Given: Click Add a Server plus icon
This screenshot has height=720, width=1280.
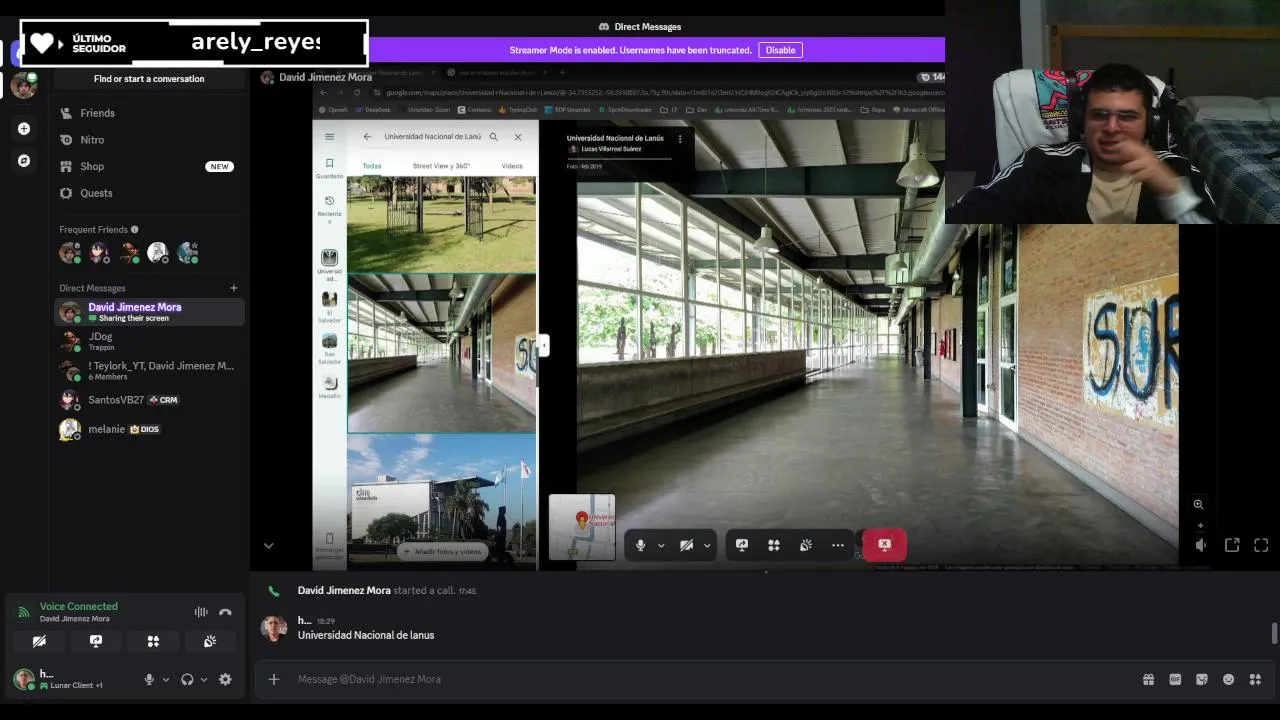Looking at the screenshot, I should 24,128.
